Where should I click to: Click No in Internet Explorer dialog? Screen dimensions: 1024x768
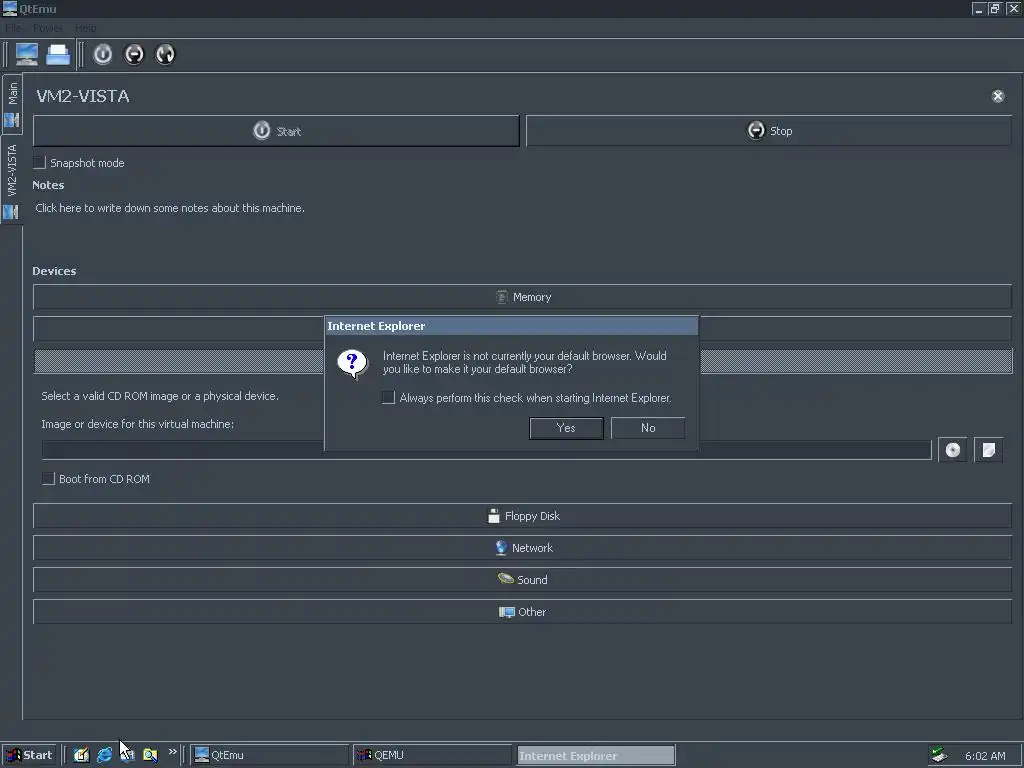coord(648,428)
